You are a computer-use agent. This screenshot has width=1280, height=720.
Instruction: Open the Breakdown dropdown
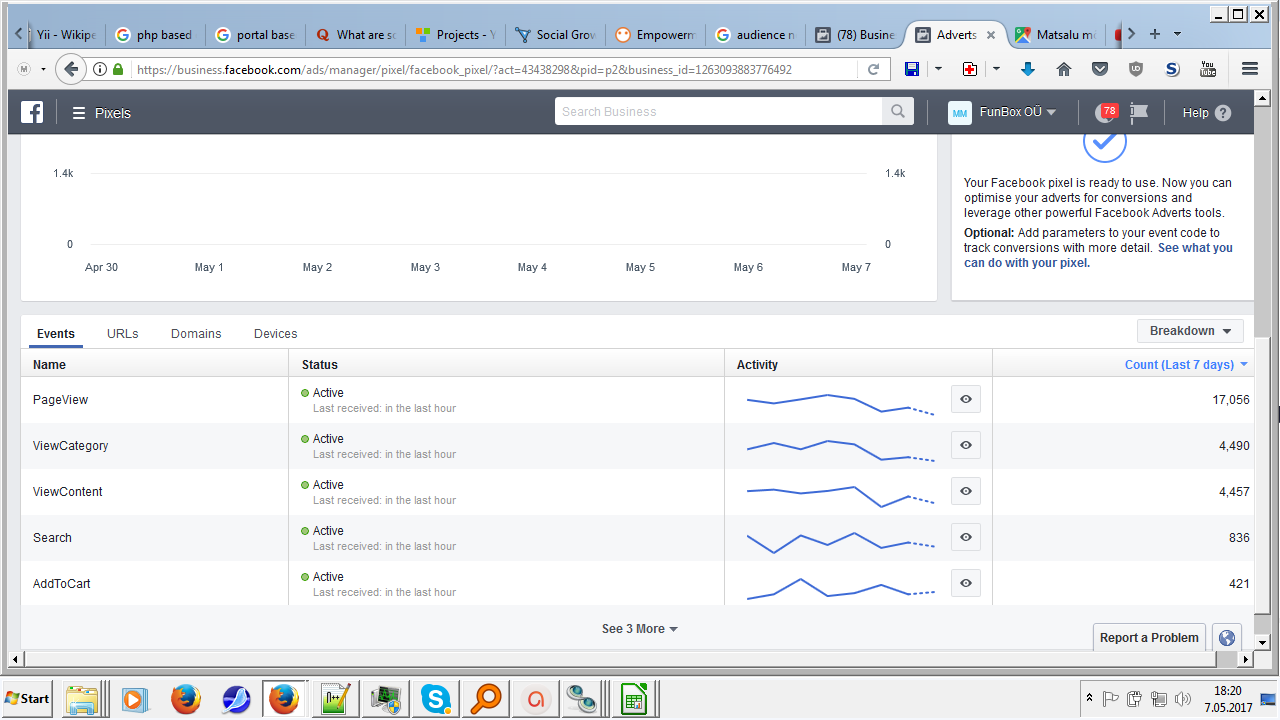click(x=1190, y=331)
